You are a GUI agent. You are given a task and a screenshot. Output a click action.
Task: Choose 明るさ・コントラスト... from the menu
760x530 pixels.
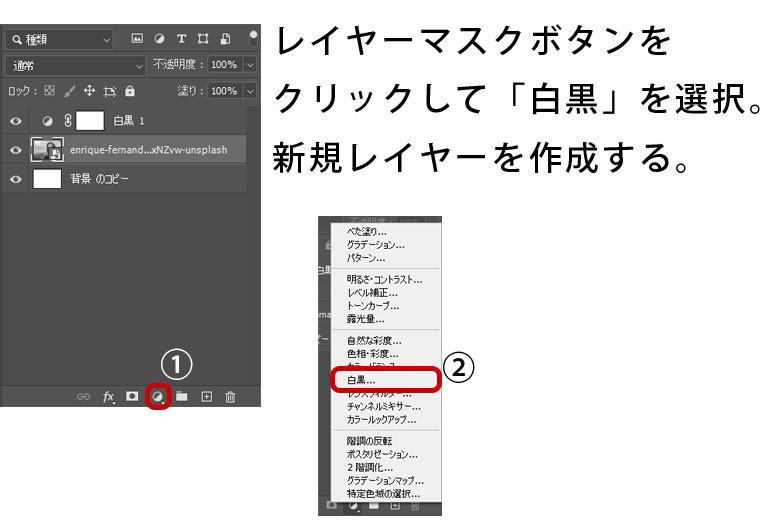pos(386,279)
